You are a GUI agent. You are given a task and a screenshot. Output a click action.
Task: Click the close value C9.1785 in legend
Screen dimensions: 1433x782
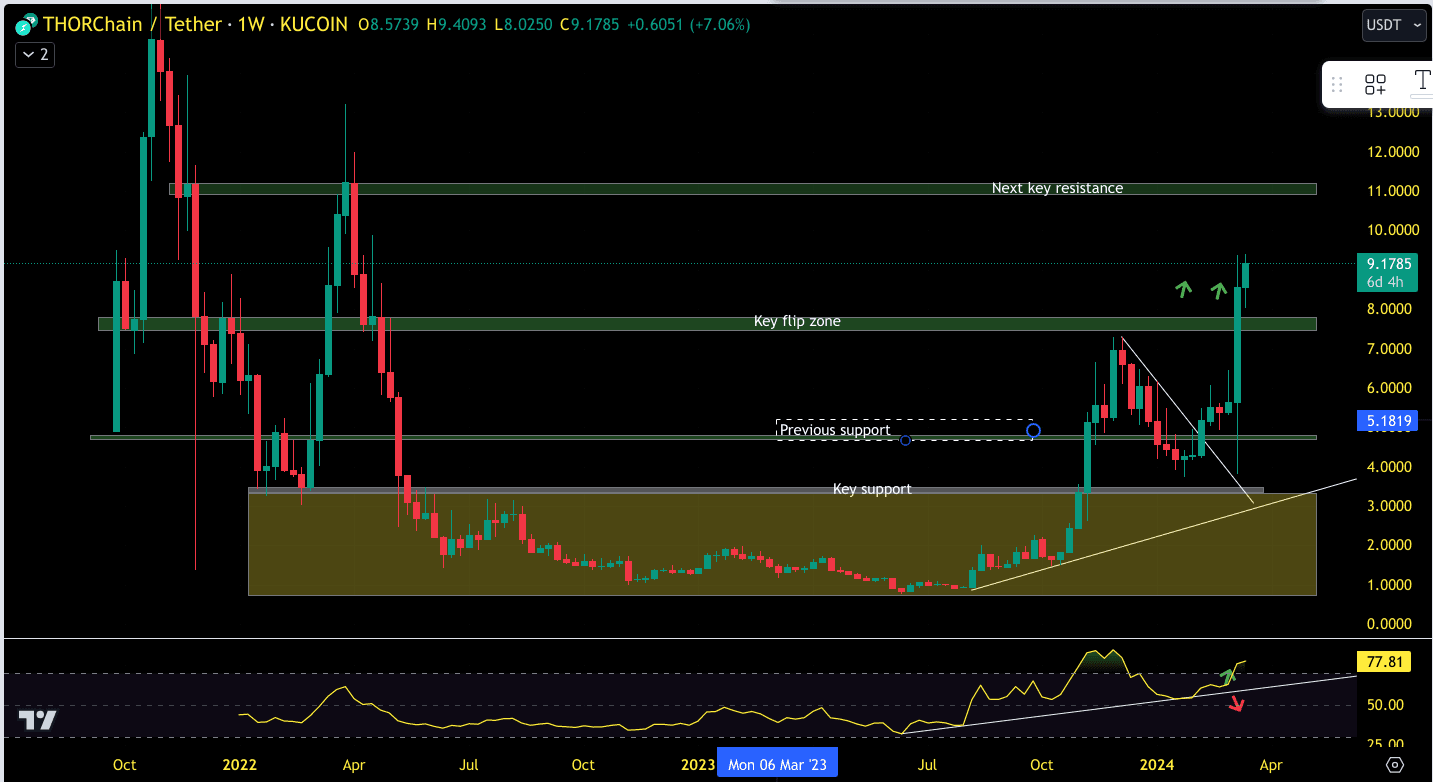(x=590, y=24)
